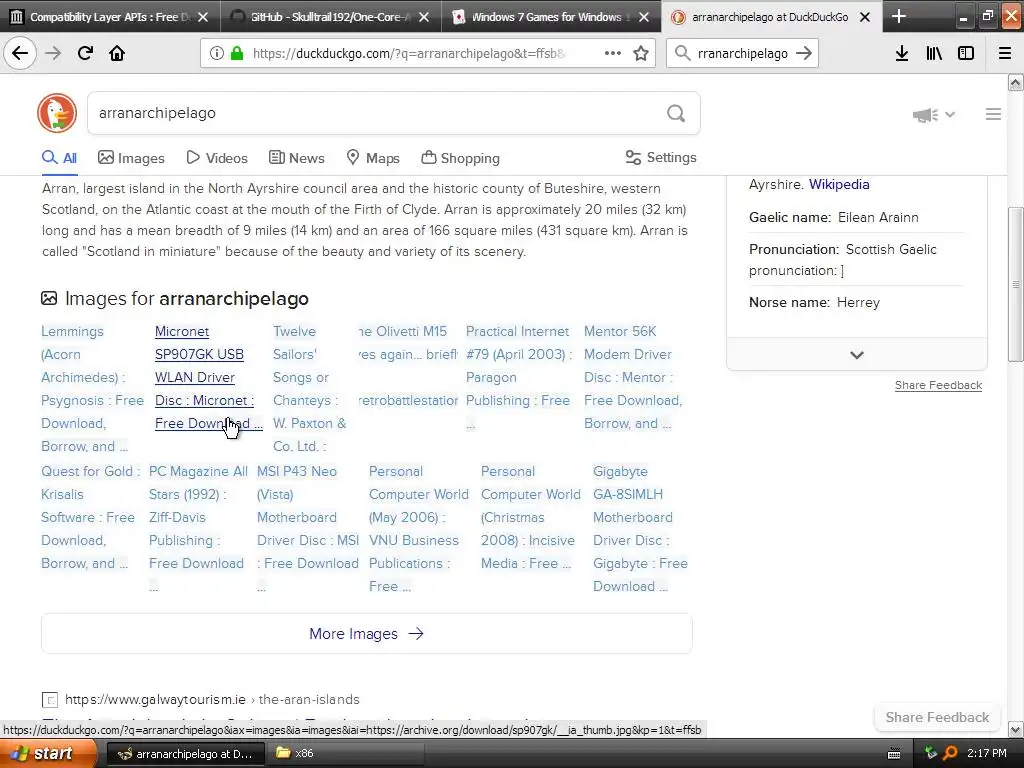1024x768 pixels.
Task: Open the Firefox hamburger menu
Action: tap(1005, 54)
